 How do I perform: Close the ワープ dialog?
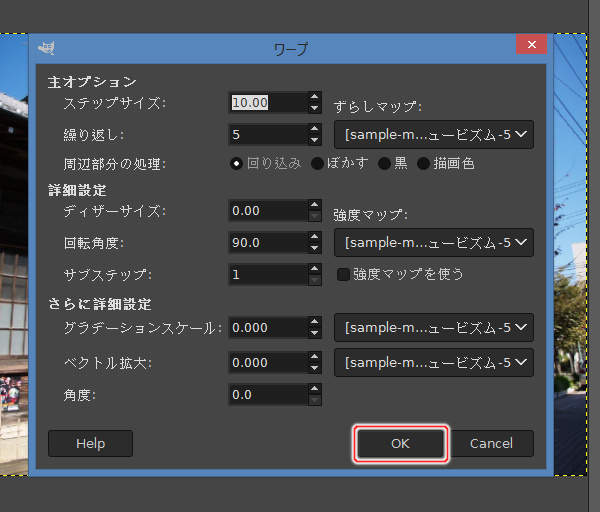coord(532,44)
